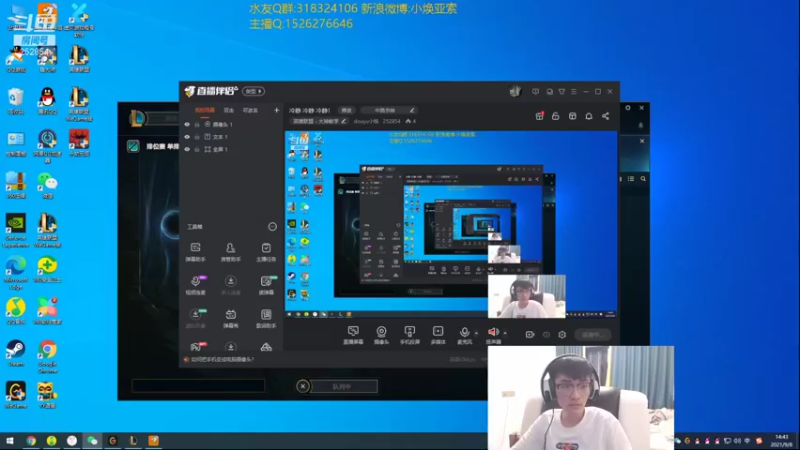Open settings gear in League client window

coord(628,108)
